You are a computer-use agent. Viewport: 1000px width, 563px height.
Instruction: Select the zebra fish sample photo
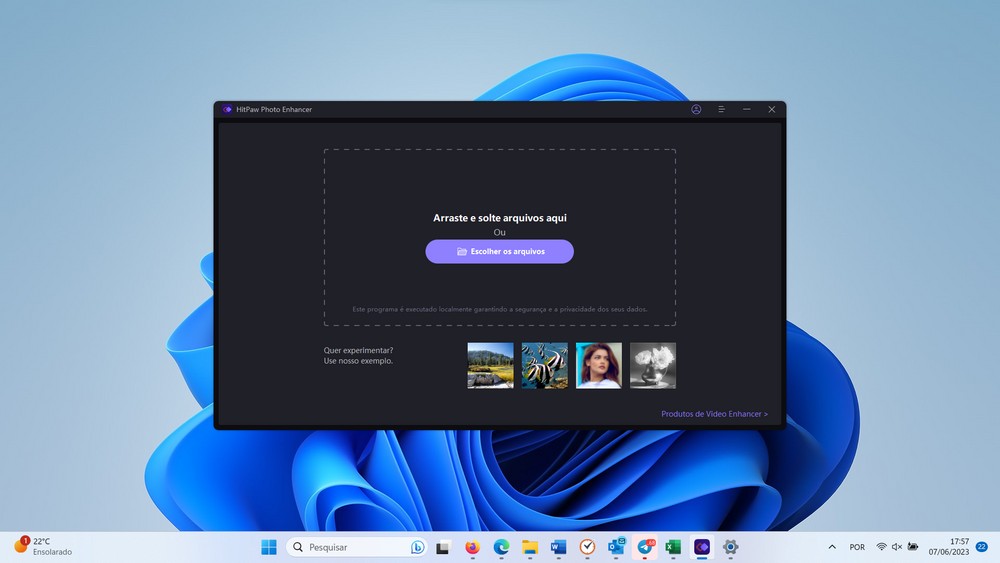[544, 366]
